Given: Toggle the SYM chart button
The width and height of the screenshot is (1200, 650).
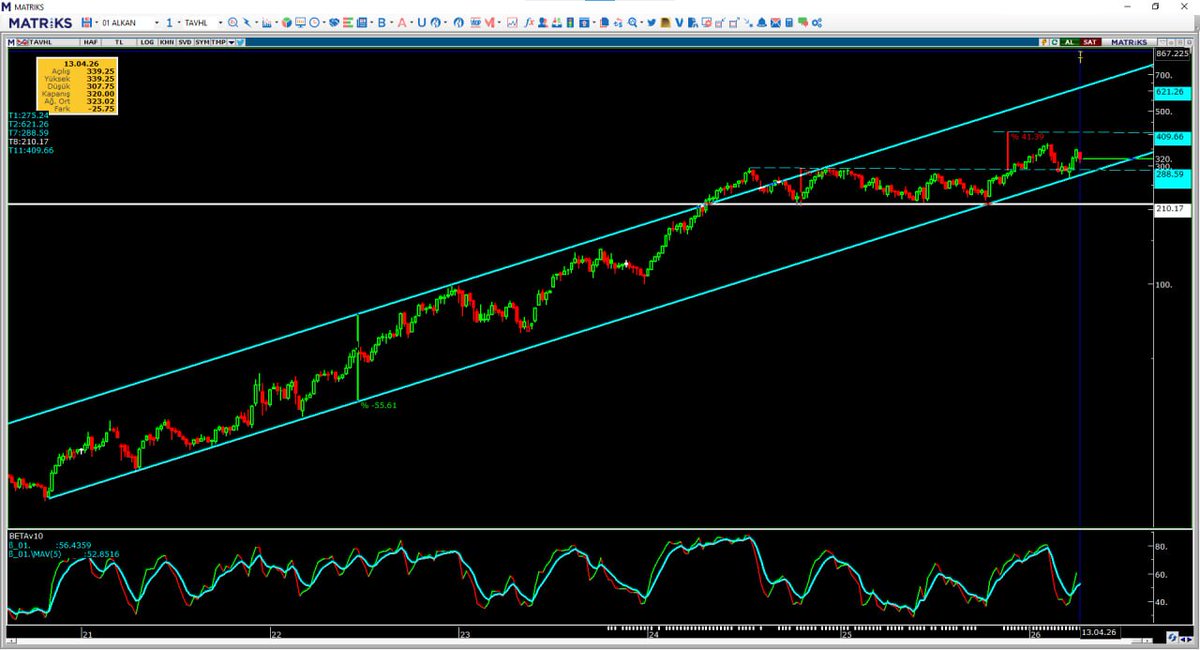Looking at the screenshot, I should tap(202, 42).
